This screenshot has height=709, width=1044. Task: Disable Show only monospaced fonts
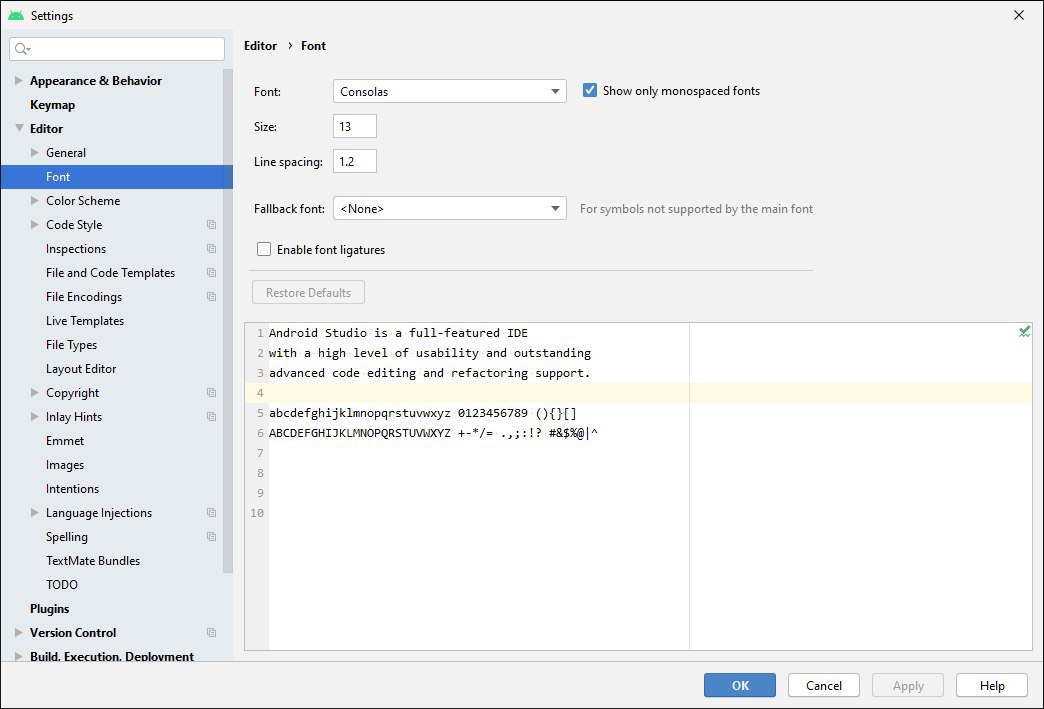[x=590, y=91]
